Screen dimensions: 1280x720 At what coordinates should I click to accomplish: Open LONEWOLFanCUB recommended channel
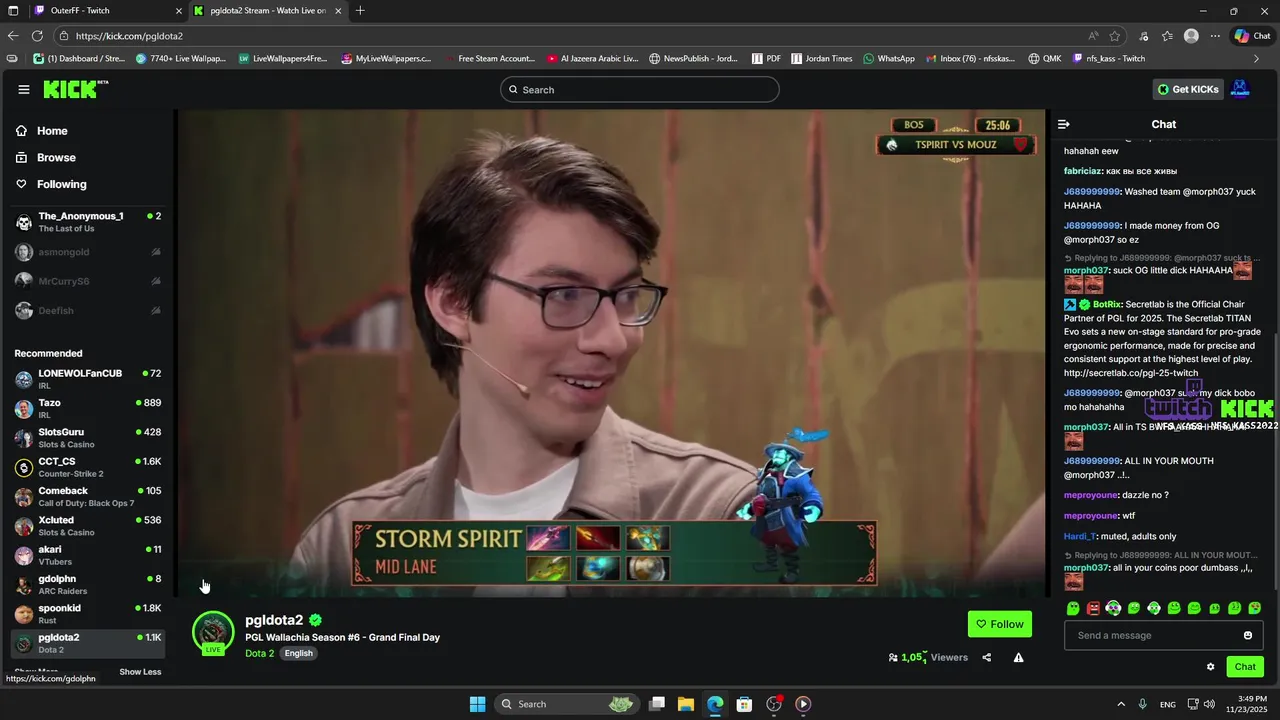pos(88,379)
